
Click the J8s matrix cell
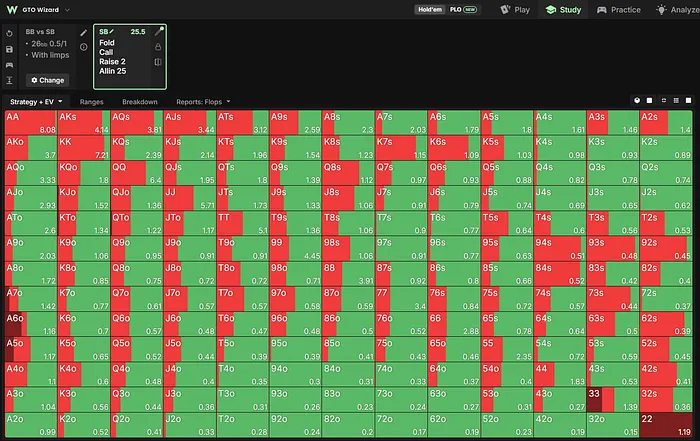pyautogui.click(x=348, y=199)
